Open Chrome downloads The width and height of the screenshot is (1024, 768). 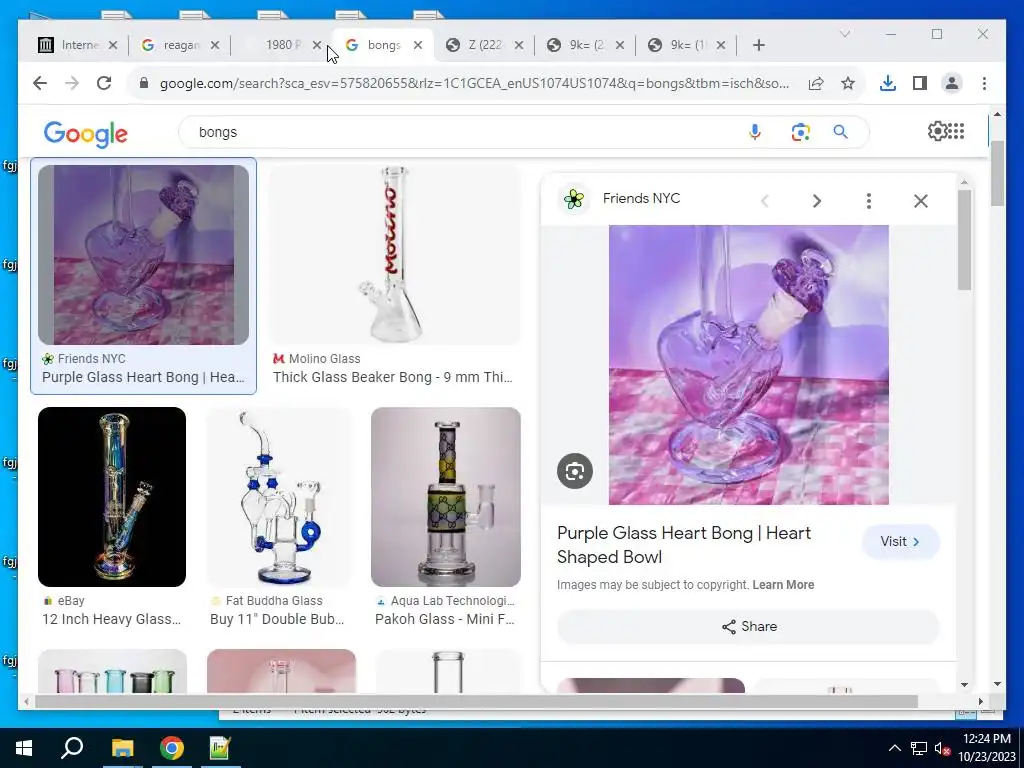click(x=888, y=83)
